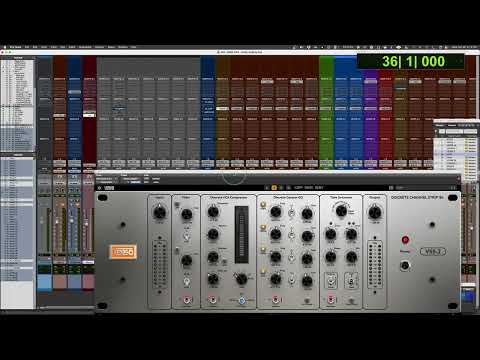Click the Tone Enhancer middle-right knob

click(351, 234)
